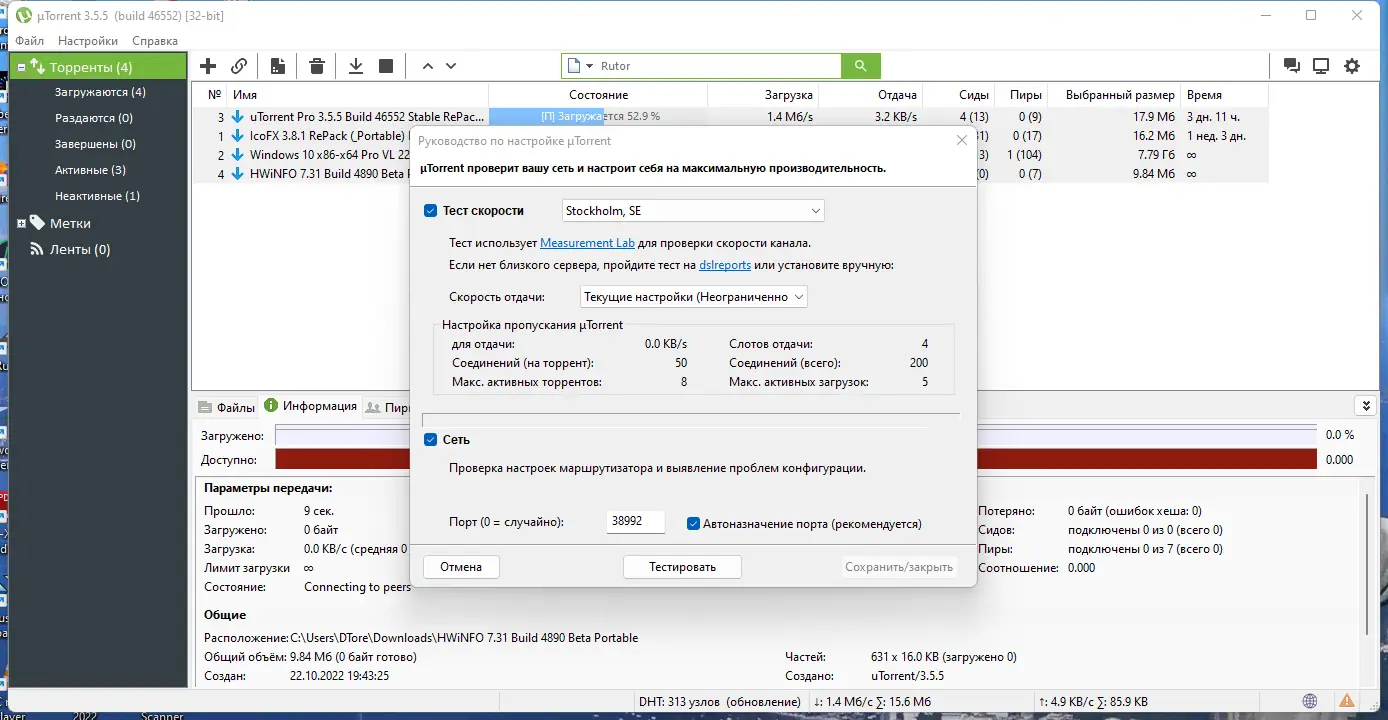Click the Тестировать button

click(682, 567)
